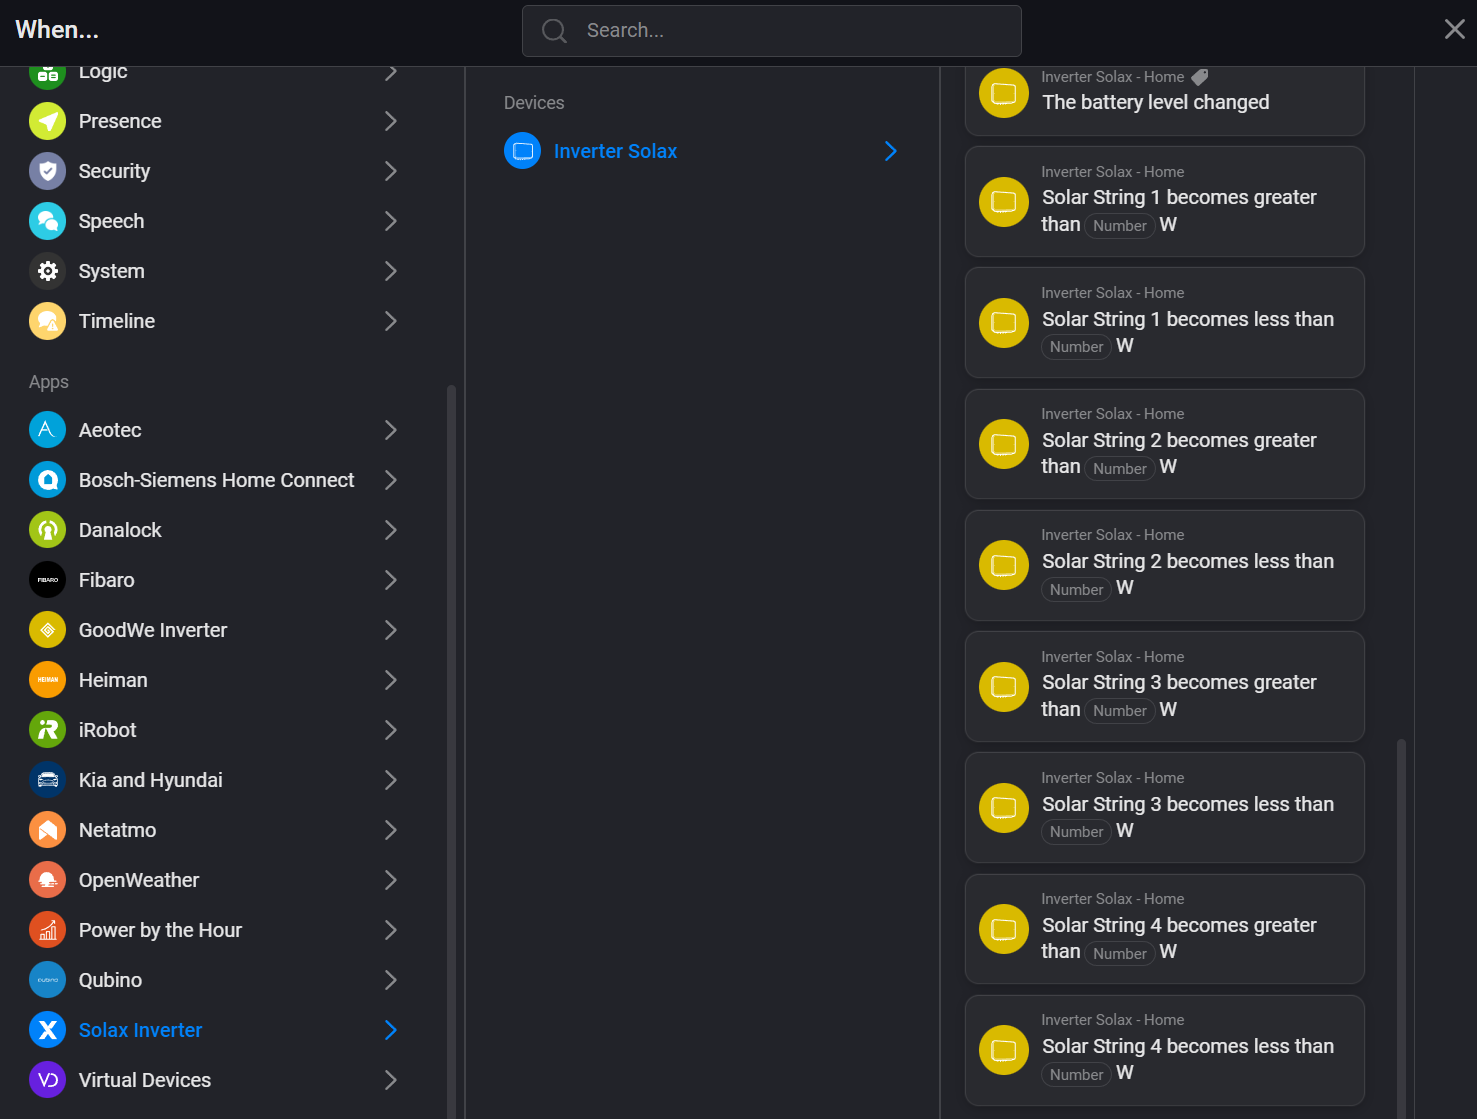Click the Danalock app icon

tap(47, 530)
